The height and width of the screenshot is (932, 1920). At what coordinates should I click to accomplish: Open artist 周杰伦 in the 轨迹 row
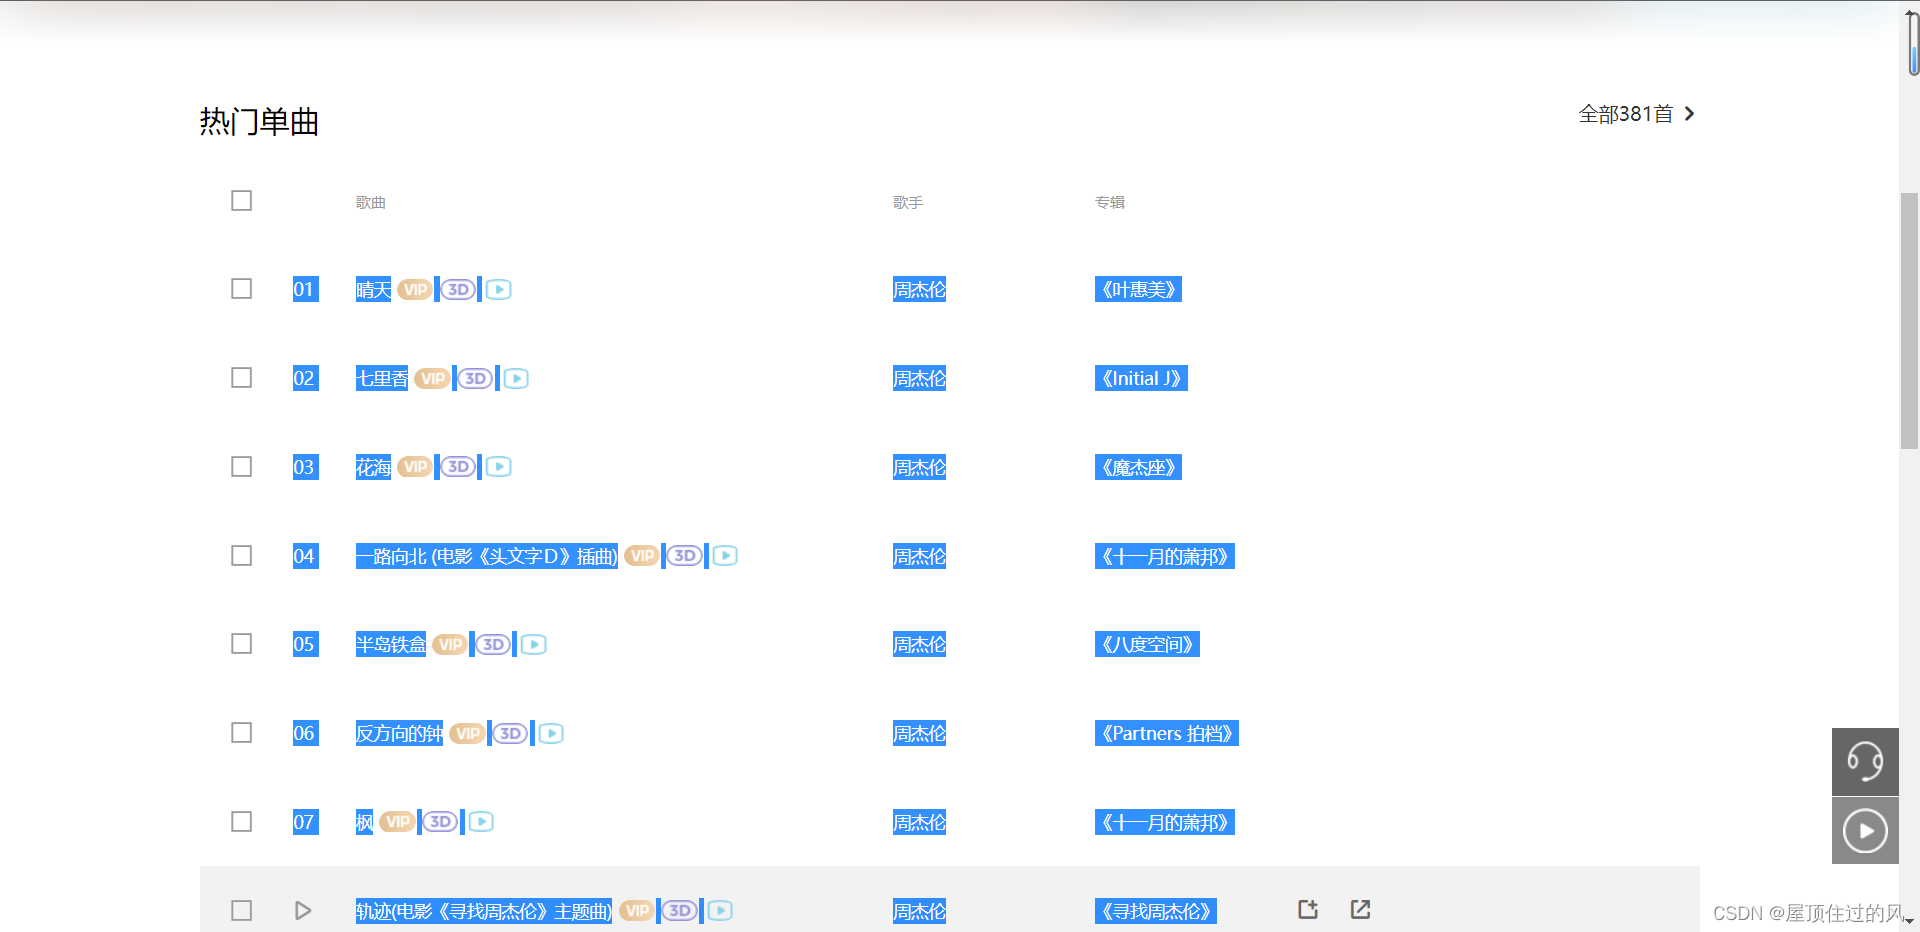coord(919,912)
